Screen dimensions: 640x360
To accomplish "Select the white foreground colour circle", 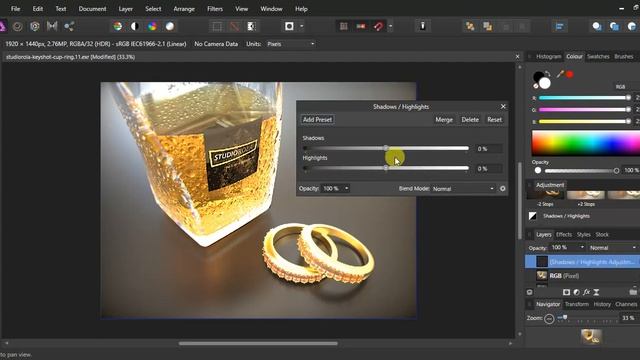I will tap(544, 83).
